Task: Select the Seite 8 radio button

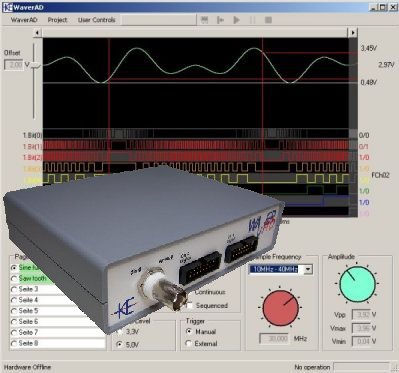Action: [14, 343]
